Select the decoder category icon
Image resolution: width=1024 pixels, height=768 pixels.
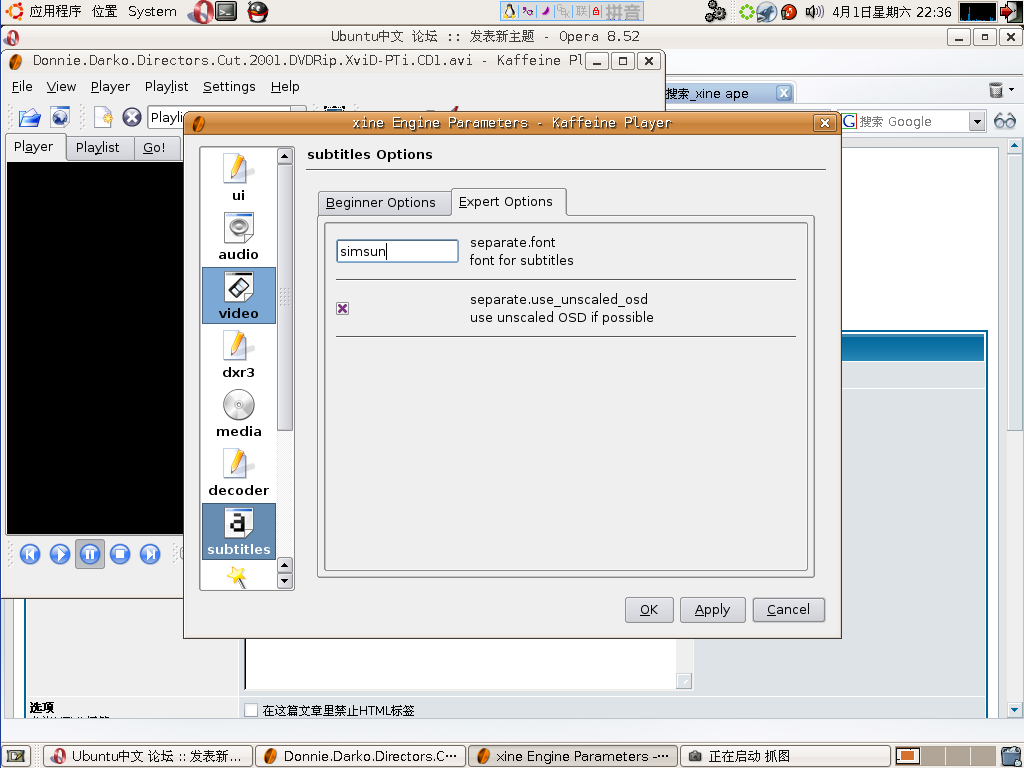(238, 472)
